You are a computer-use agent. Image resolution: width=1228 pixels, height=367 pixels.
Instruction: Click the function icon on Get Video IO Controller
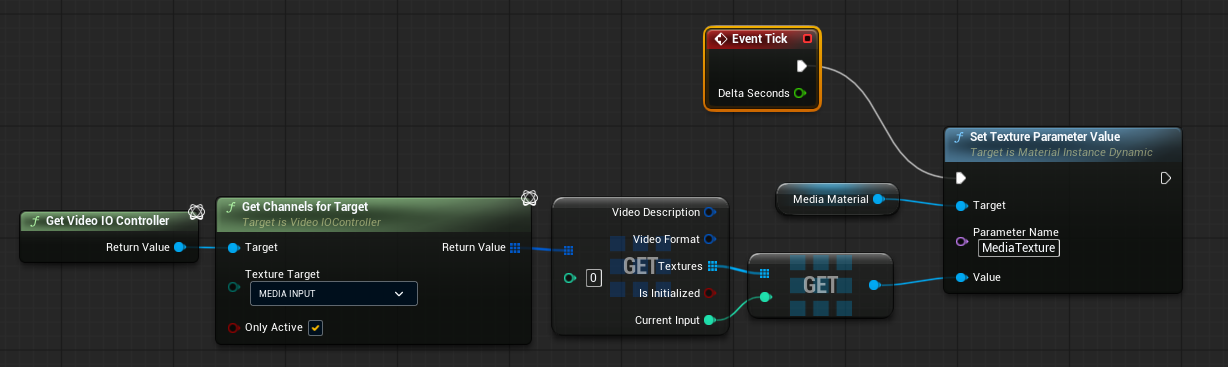tap(35, 221)
